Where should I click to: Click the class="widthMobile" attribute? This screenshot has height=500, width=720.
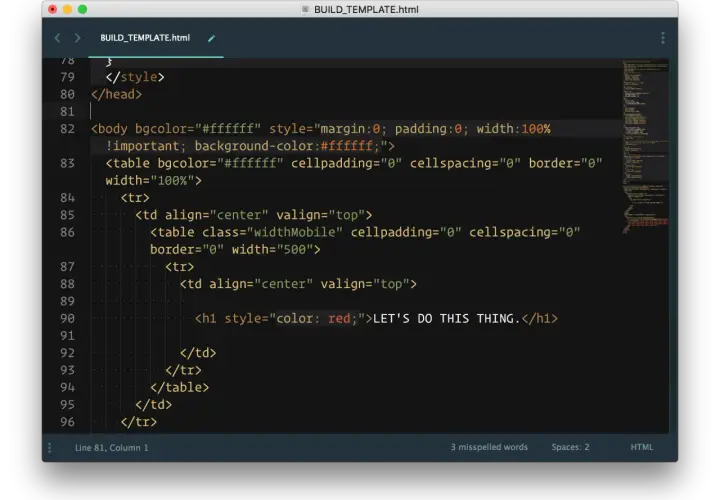(272, 232)
